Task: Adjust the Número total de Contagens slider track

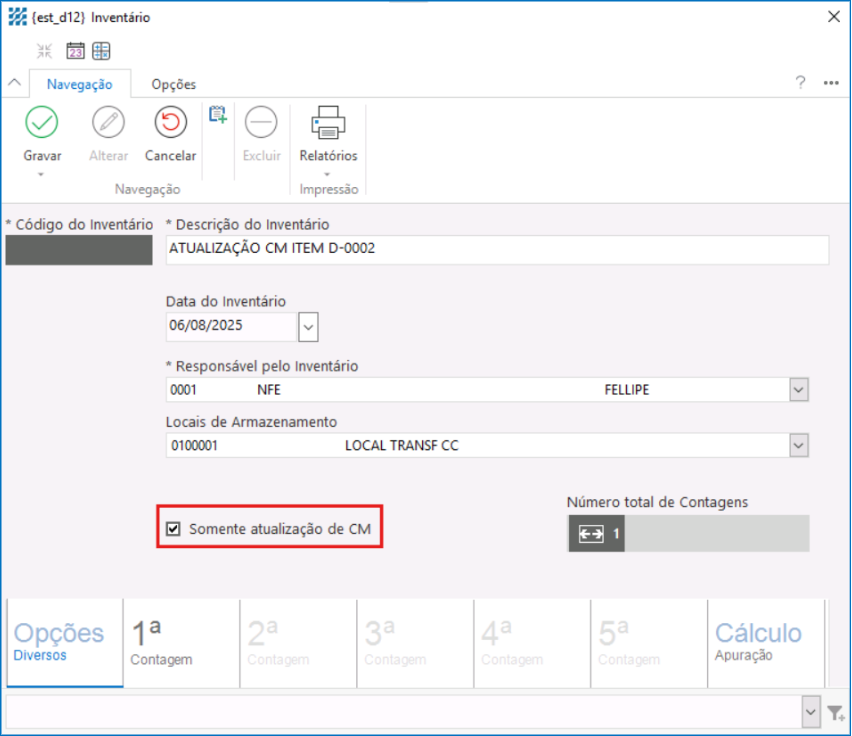Action: tap(688, 533)
